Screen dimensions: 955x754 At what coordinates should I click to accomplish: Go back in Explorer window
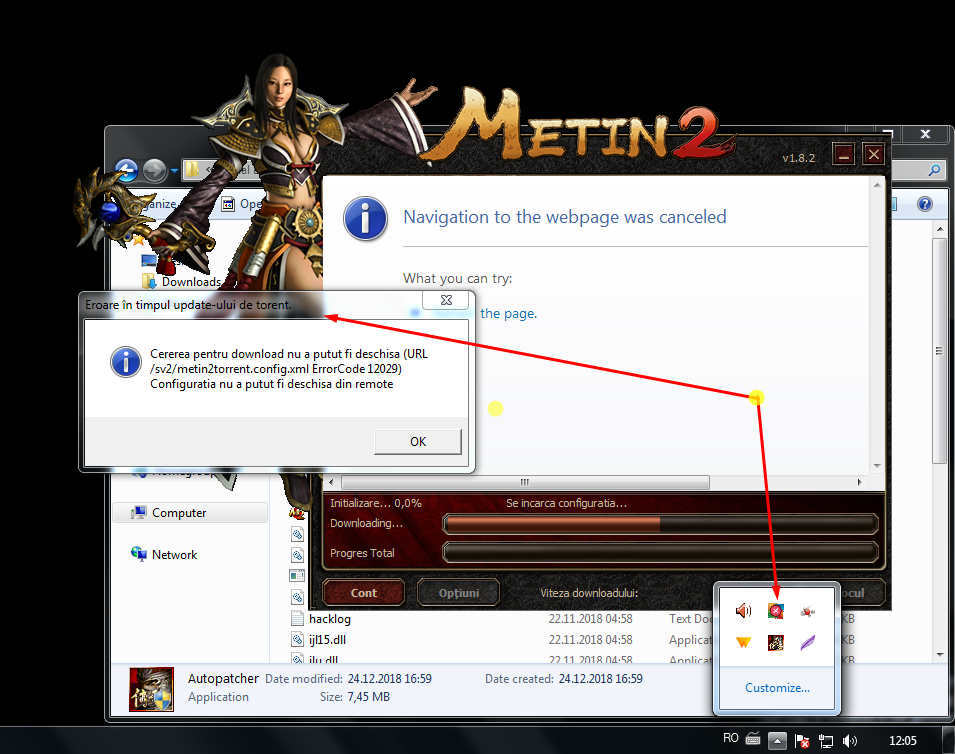[x=126, y=171]
